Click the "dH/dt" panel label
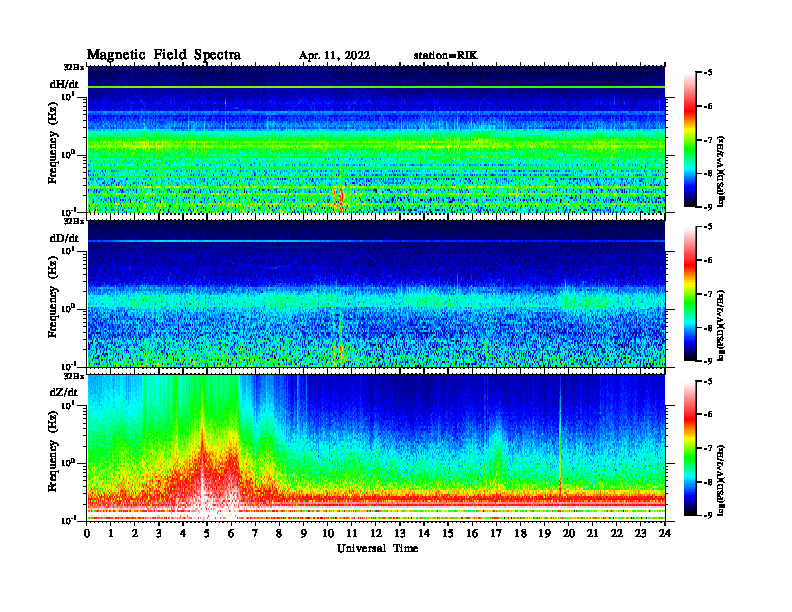 point(64,84)
